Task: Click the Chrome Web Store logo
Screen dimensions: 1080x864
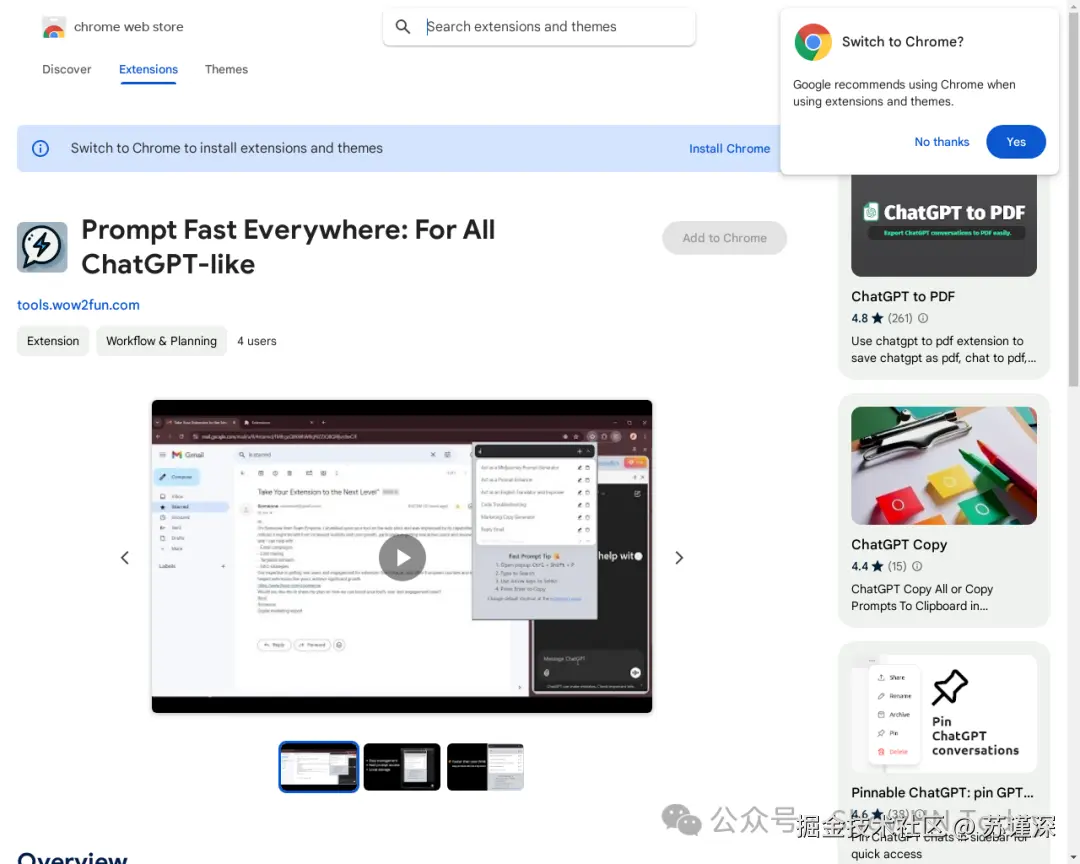Action: tap(54, 27)
